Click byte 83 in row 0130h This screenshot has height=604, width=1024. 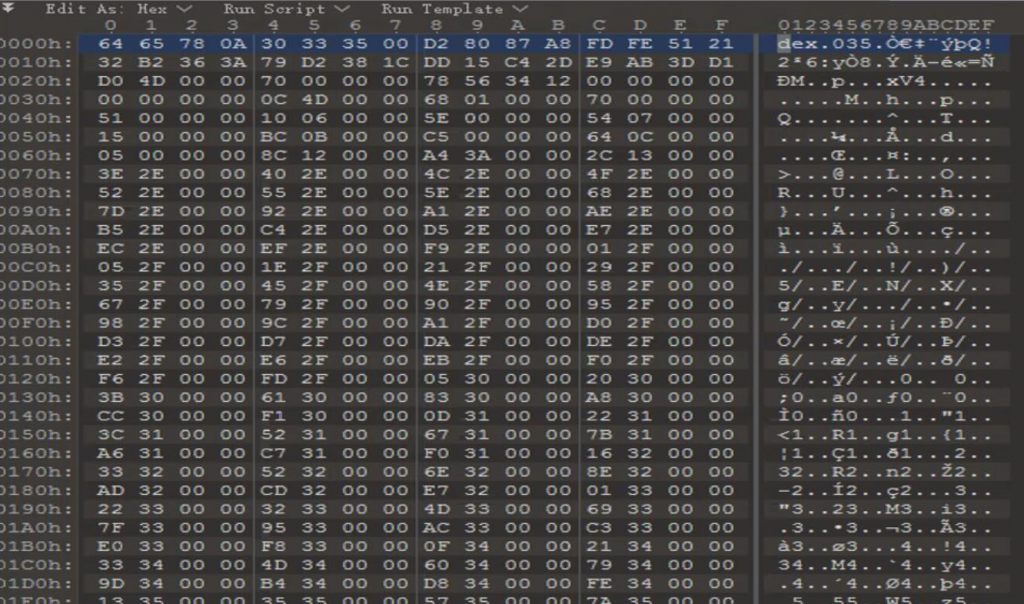click(436, 397)
